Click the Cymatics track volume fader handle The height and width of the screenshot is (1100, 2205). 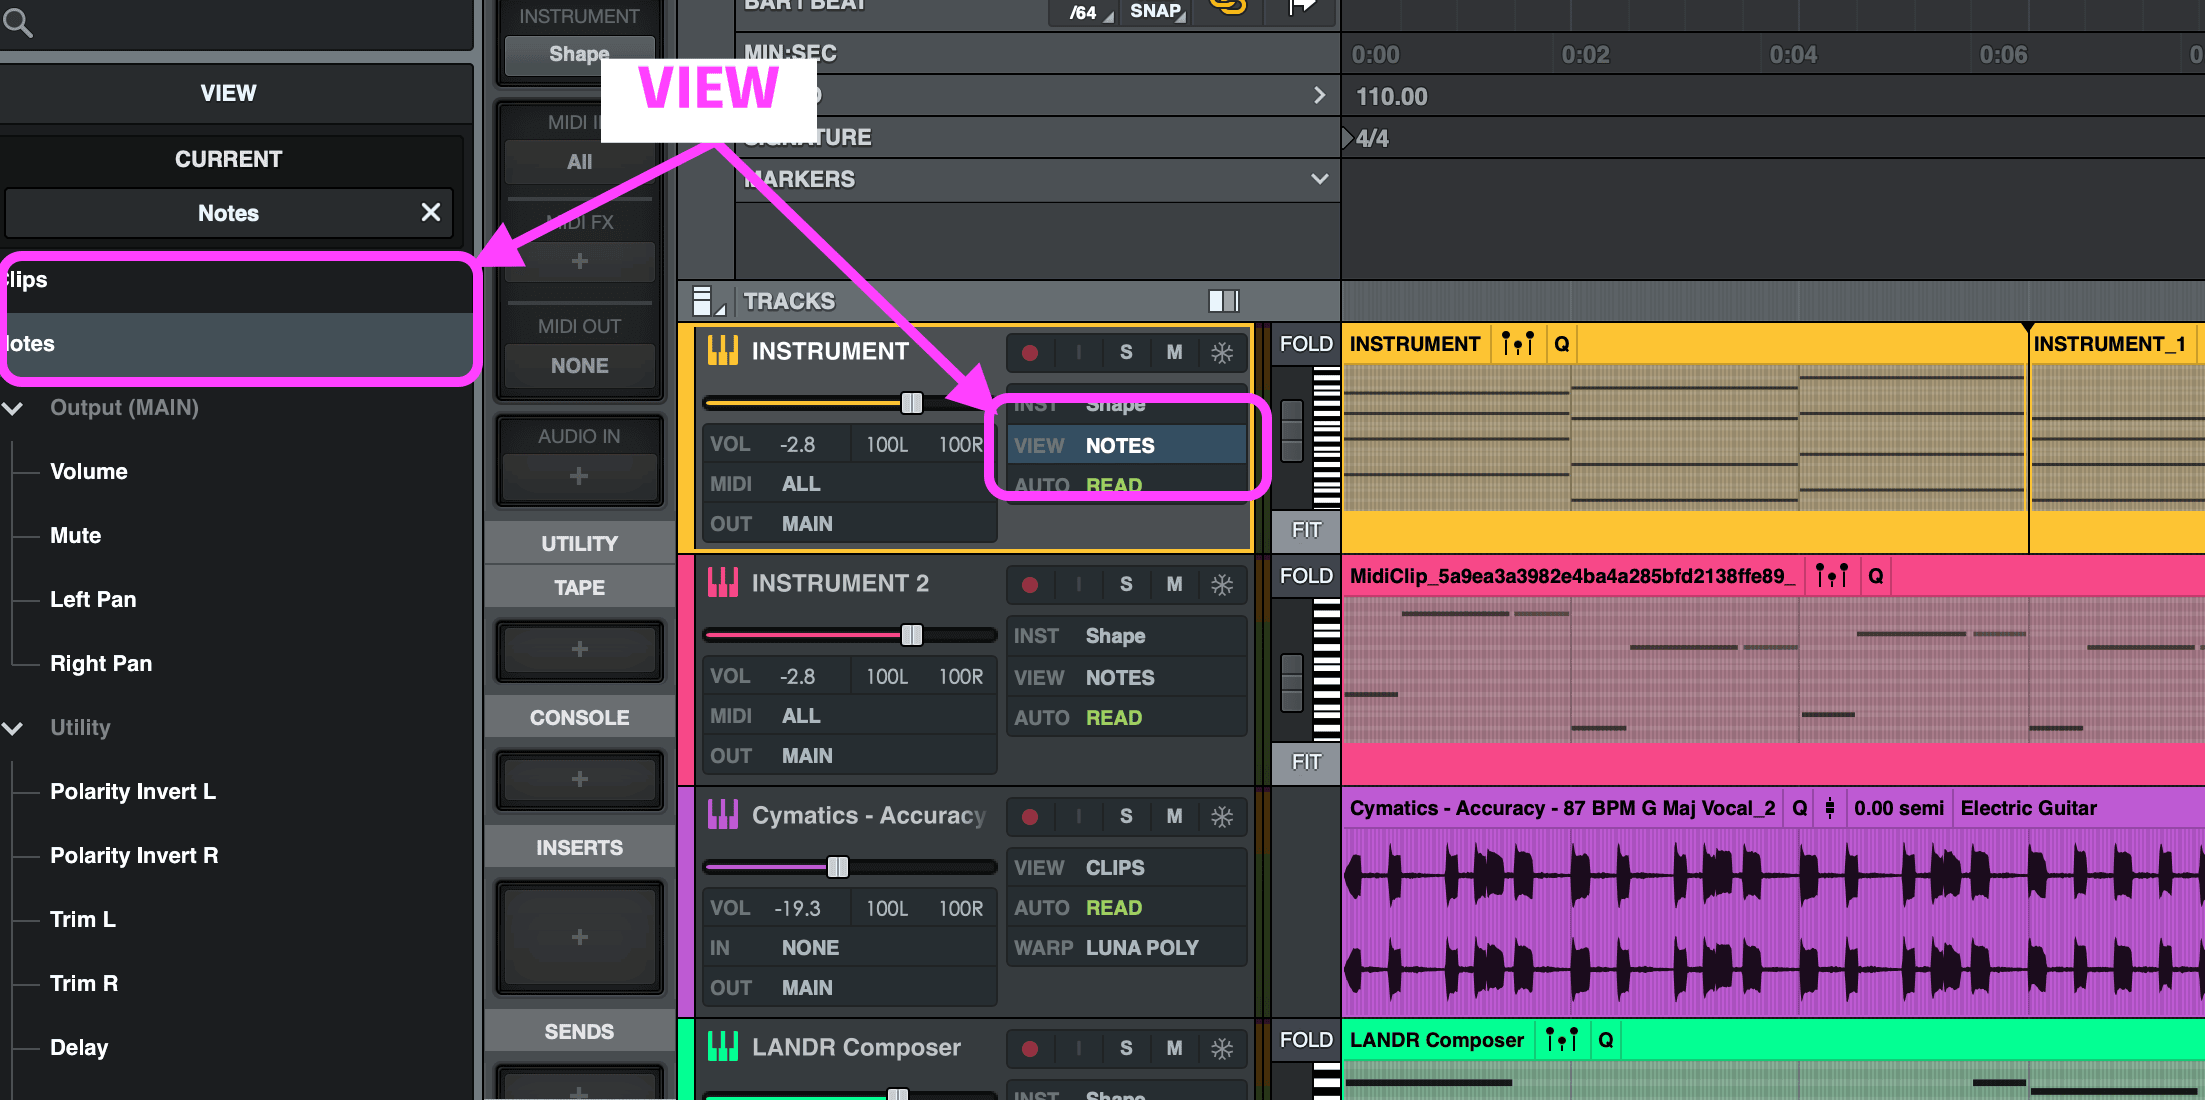click(838, 867)
